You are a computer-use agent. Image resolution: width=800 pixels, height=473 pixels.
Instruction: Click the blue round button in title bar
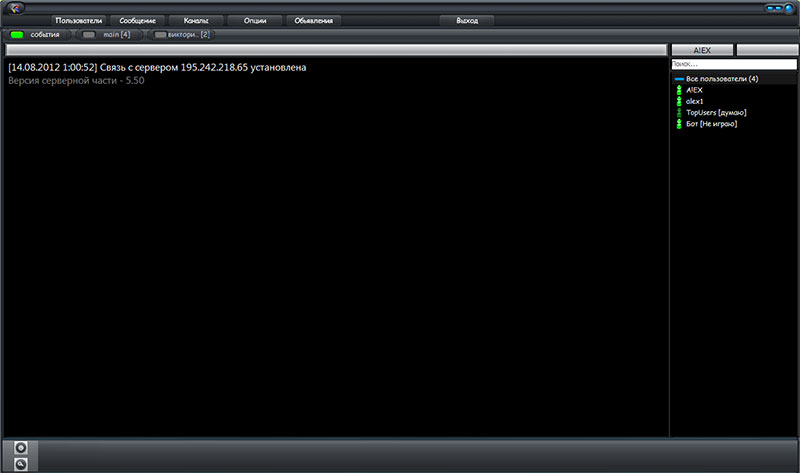coord(789,8)
